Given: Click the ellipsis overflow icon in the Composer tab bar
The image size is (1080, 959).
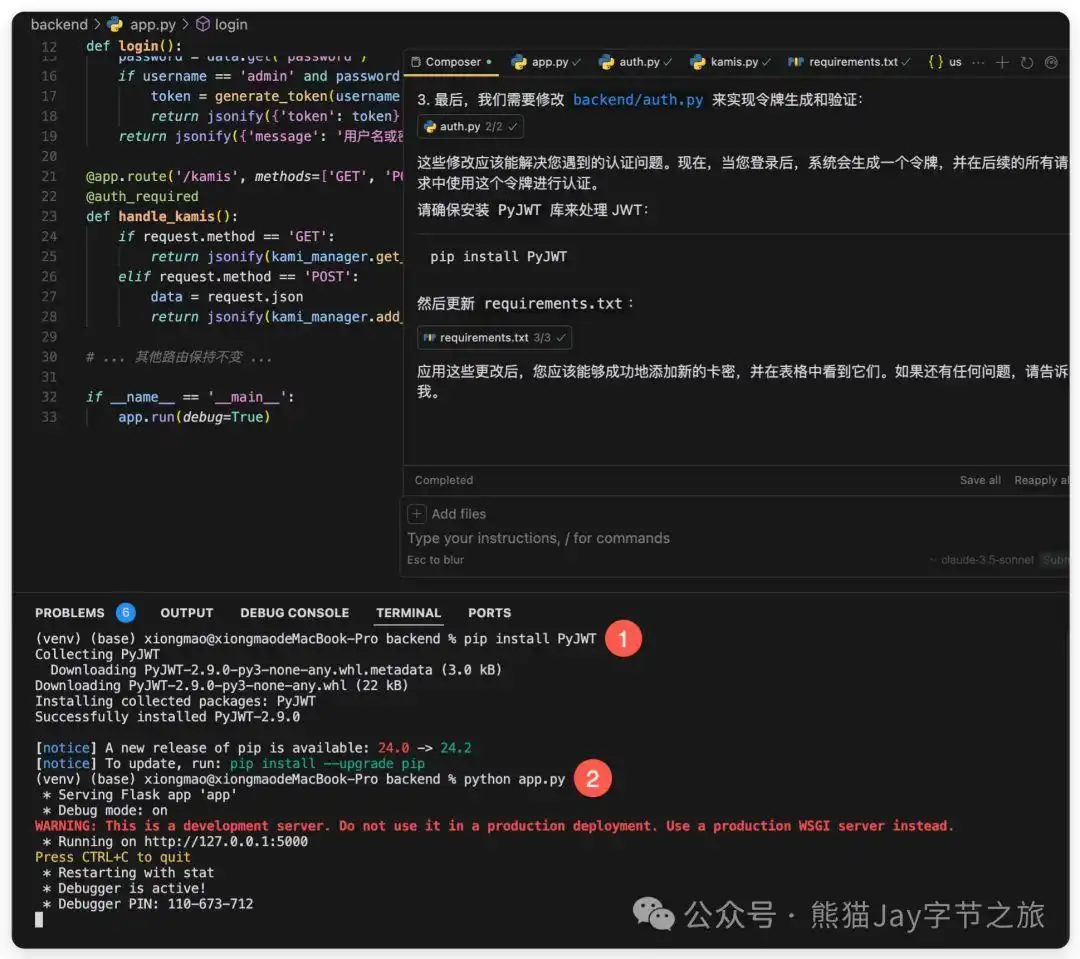Looking at the screenshot, I should 976,62.
